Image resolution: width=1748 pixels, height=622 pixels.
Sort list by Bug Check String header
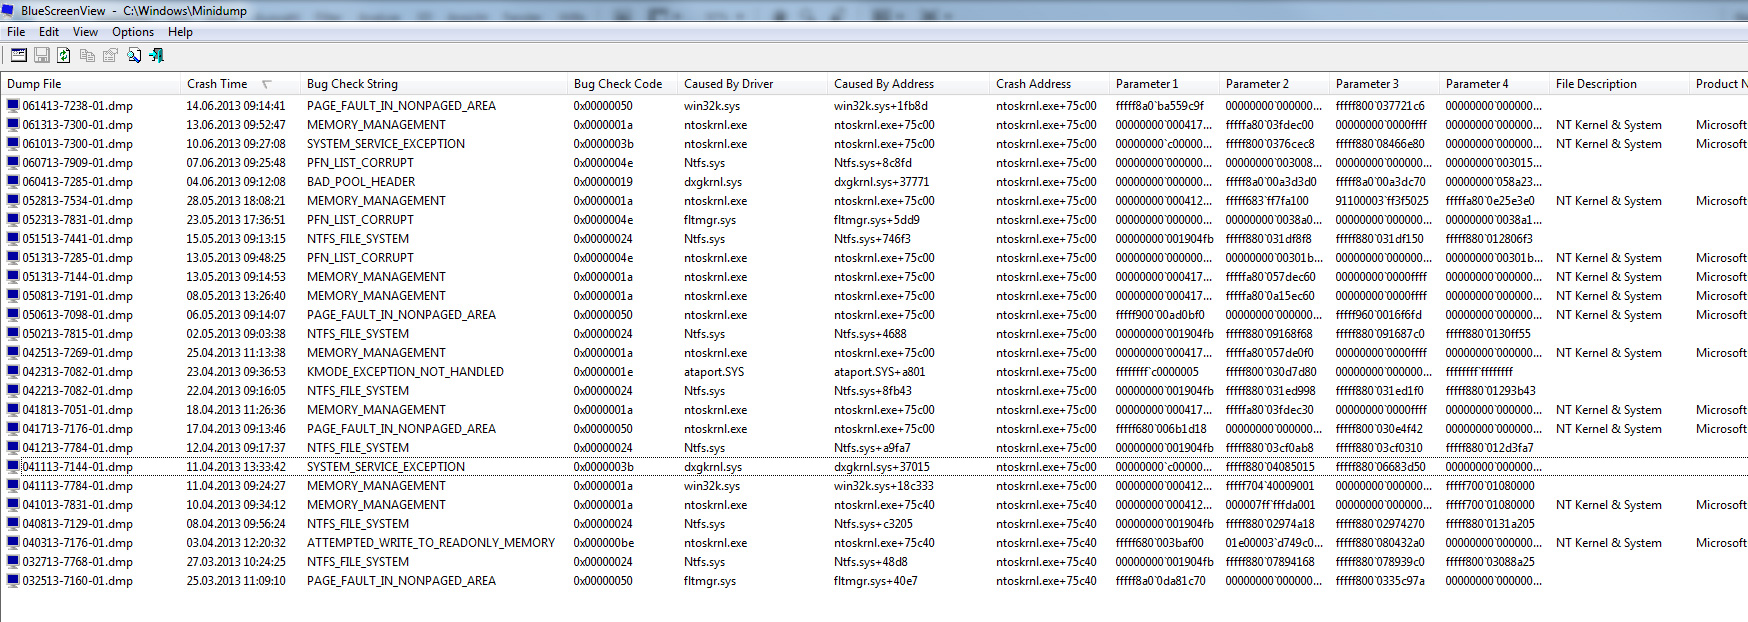[x=352, y=84]
